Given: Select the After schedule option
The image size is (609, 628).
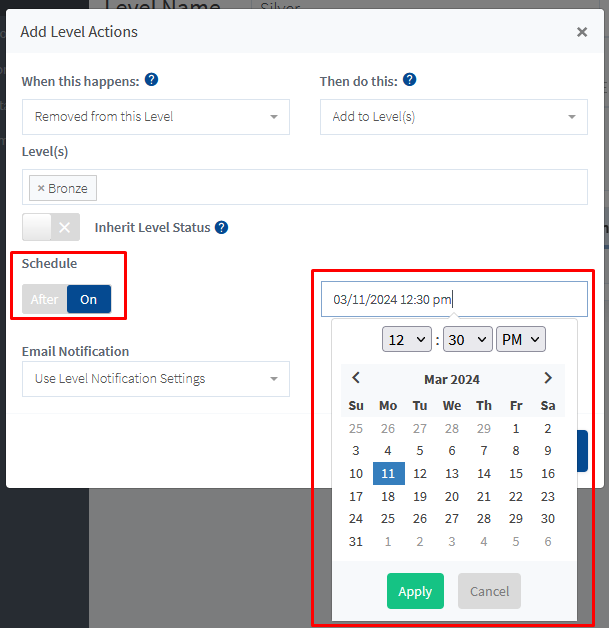Looking at the screenshot, I should point(44,299).
